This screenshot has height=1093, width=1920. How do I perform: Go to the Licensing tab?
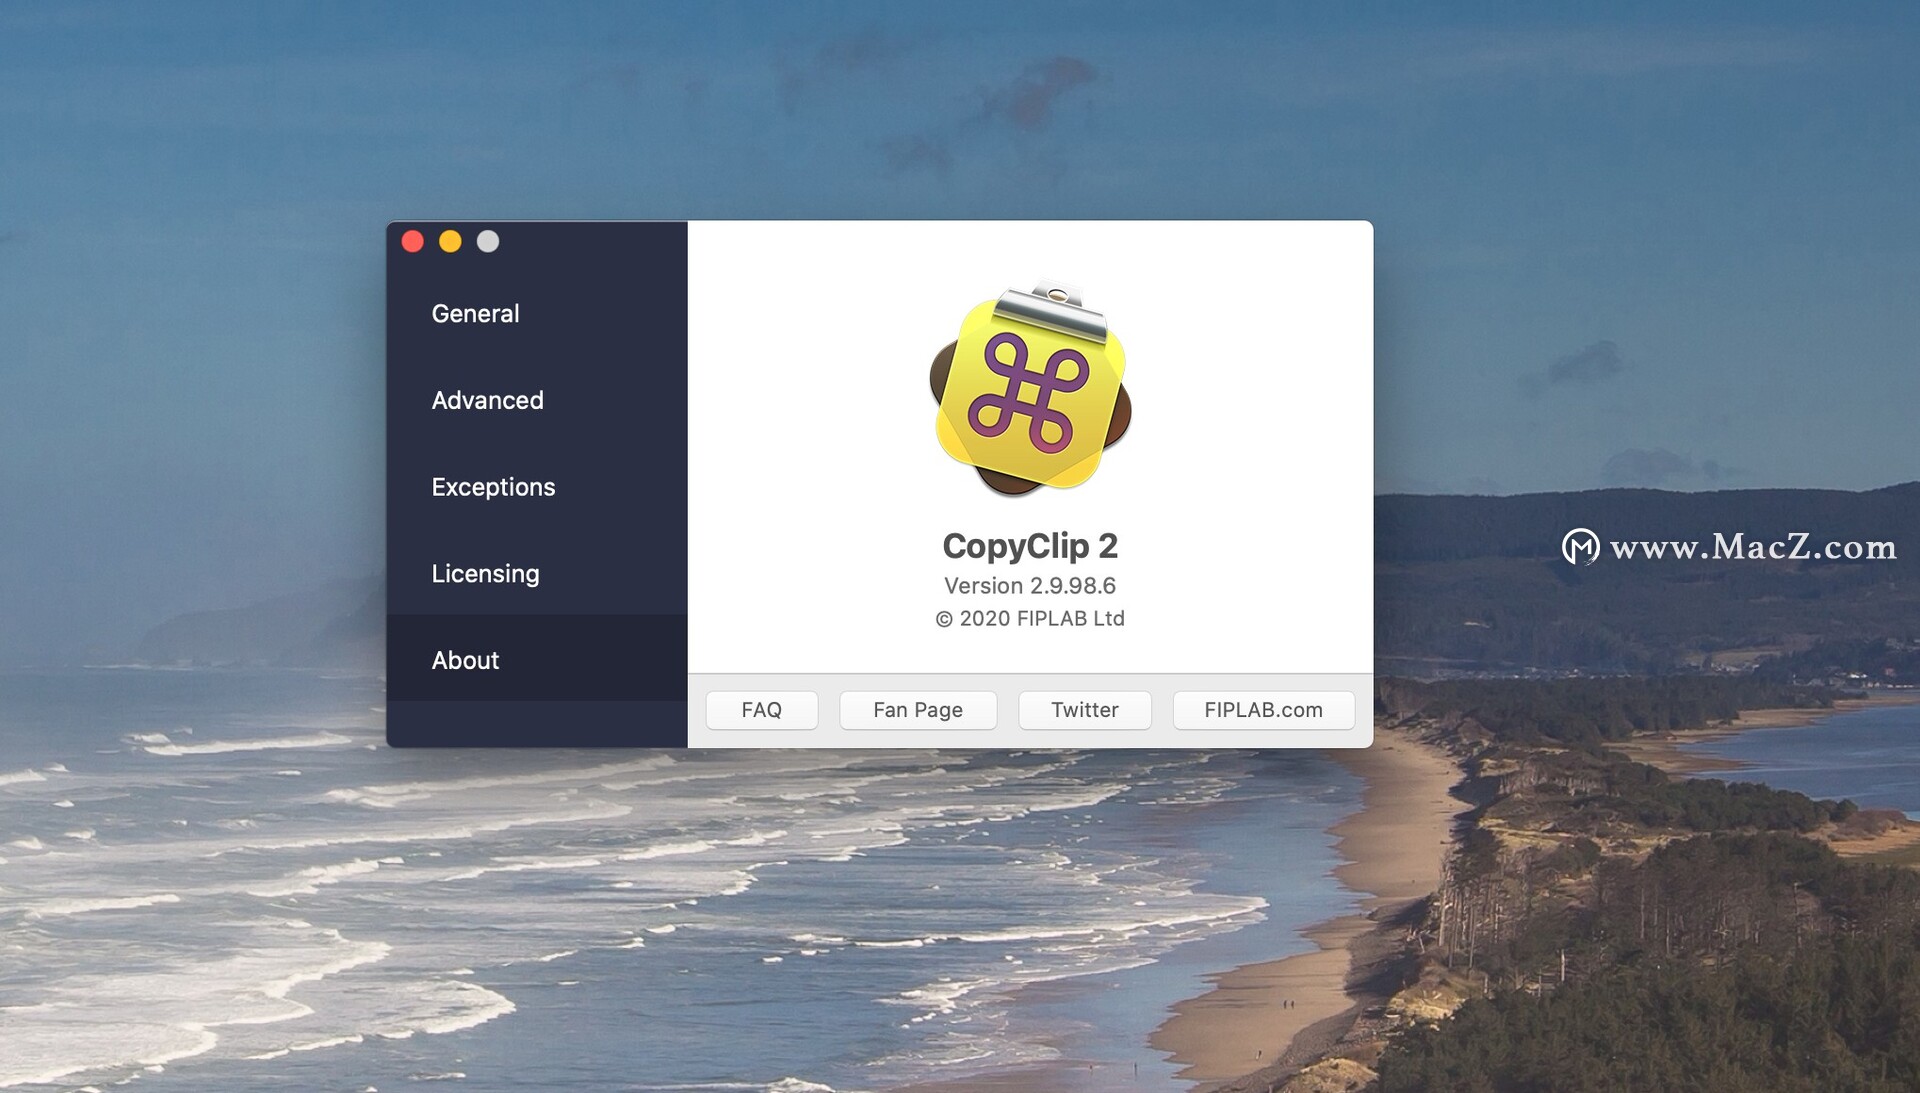536,574
